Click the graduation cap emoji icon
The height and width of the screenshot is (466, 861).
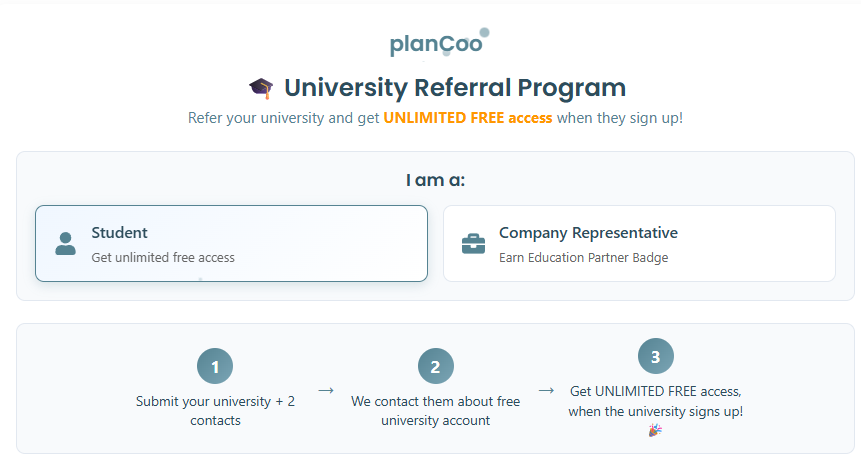(x=261, y=89)
